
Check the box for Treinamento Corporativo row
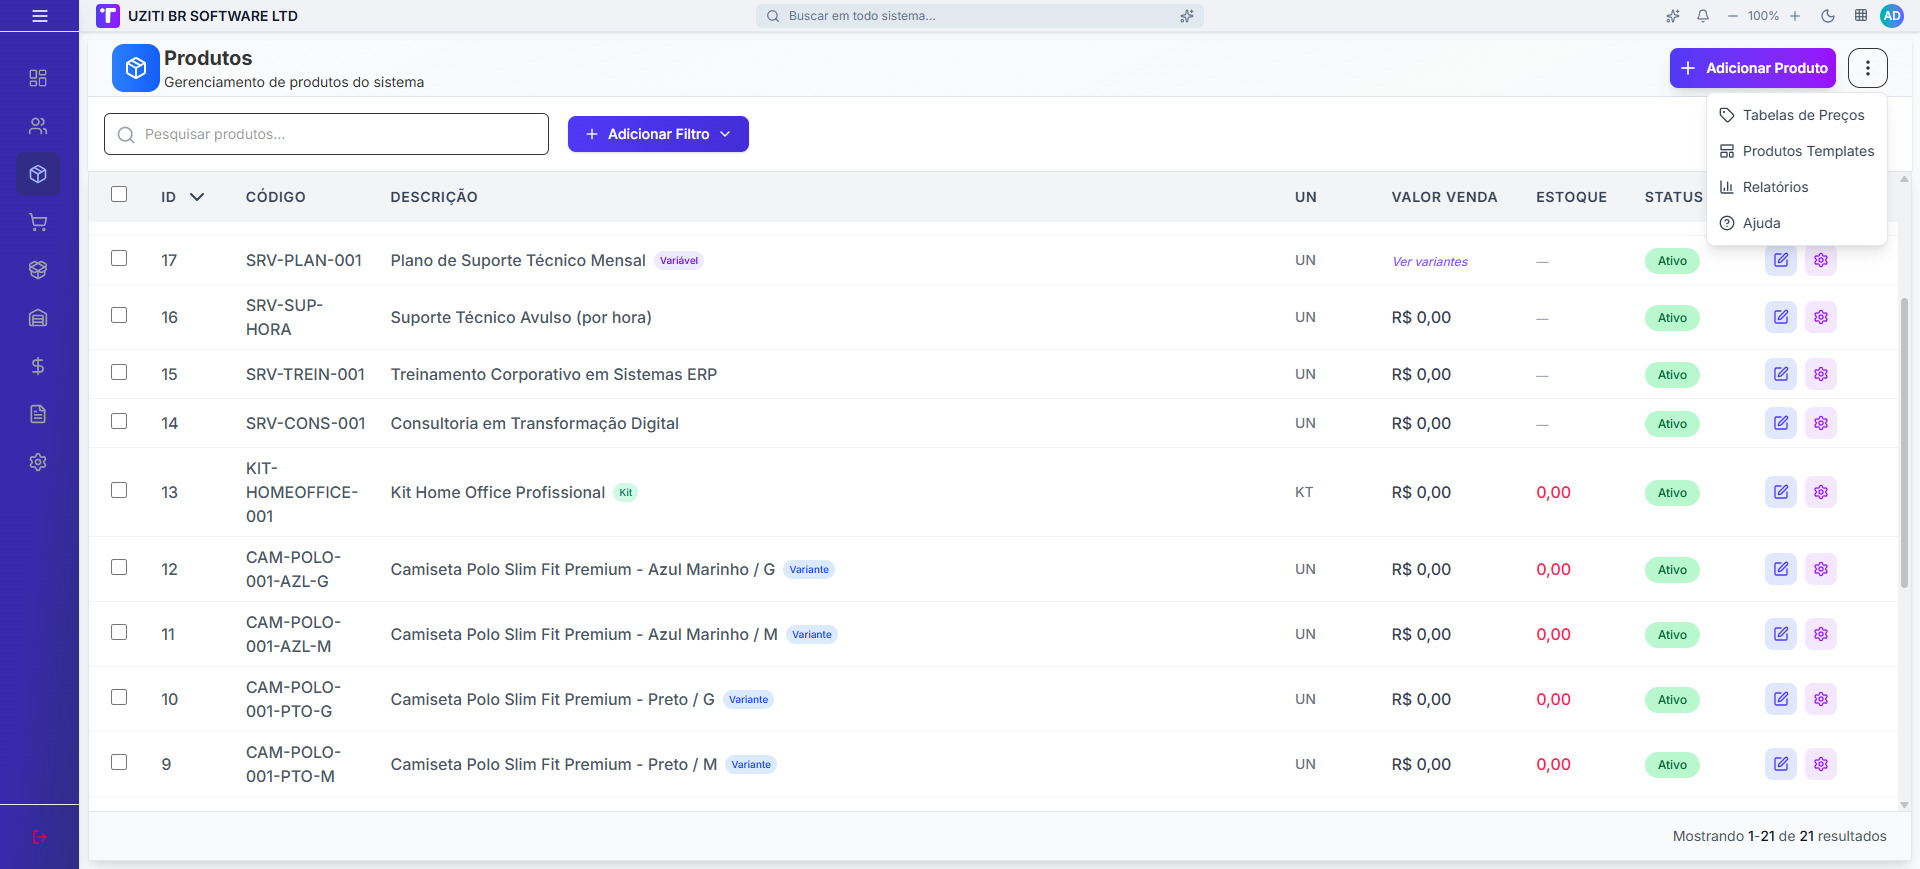(119, 372)
